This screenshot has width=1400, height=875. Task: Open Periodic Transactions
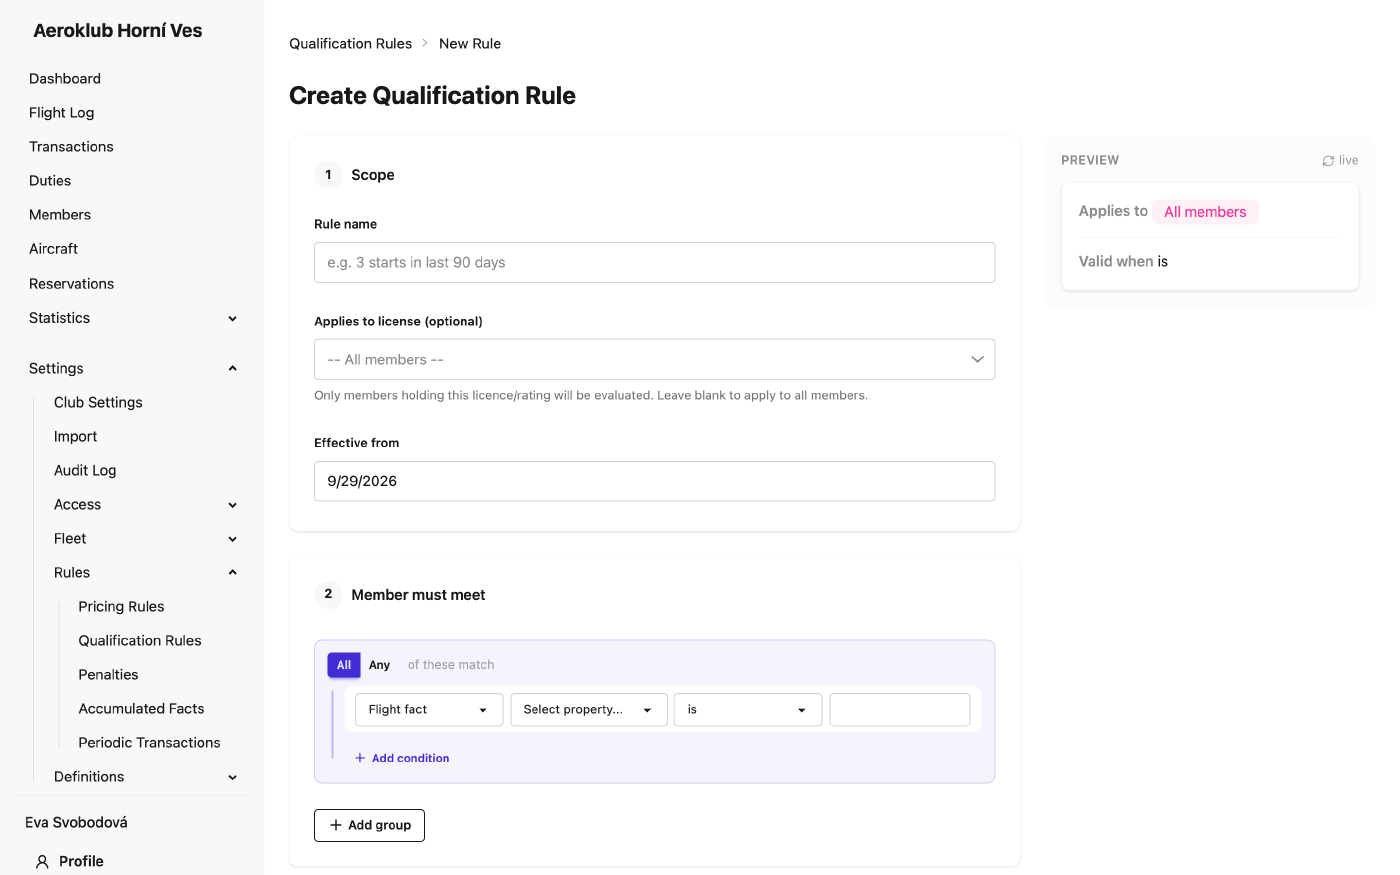(150, 743)
